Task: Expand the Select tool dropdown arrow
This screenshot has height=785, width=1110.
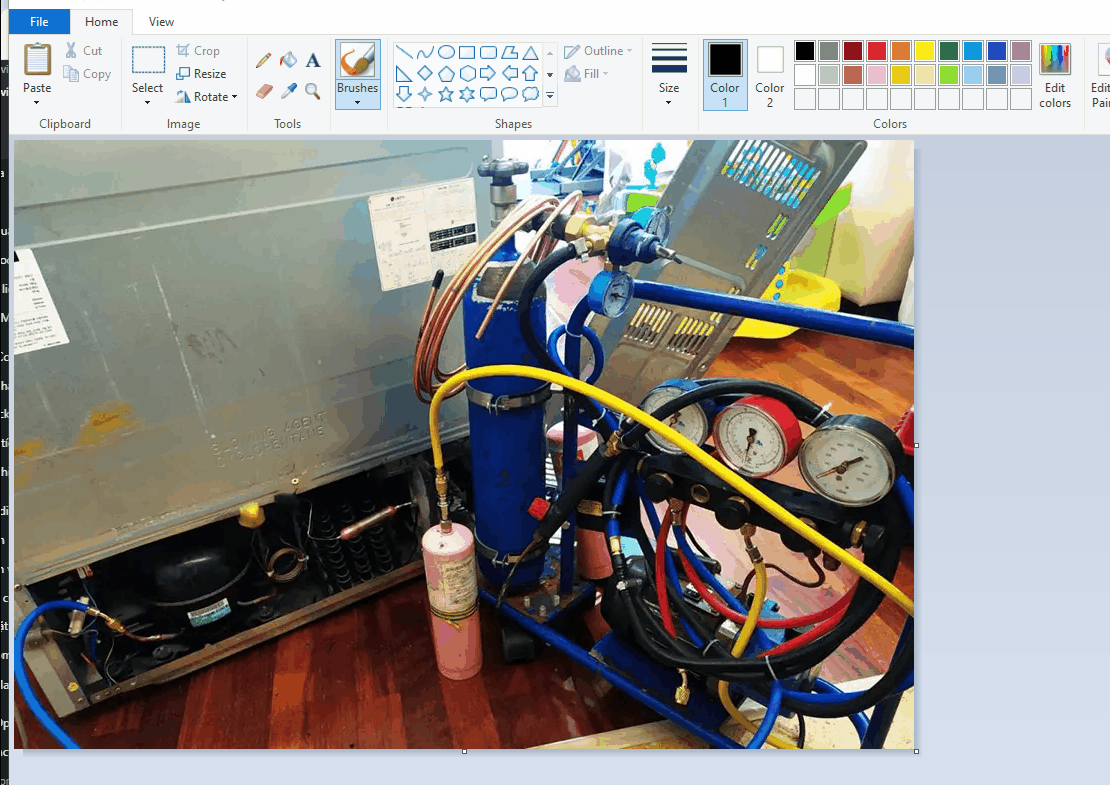Action: pyautogui.click(x=147, y=102)
